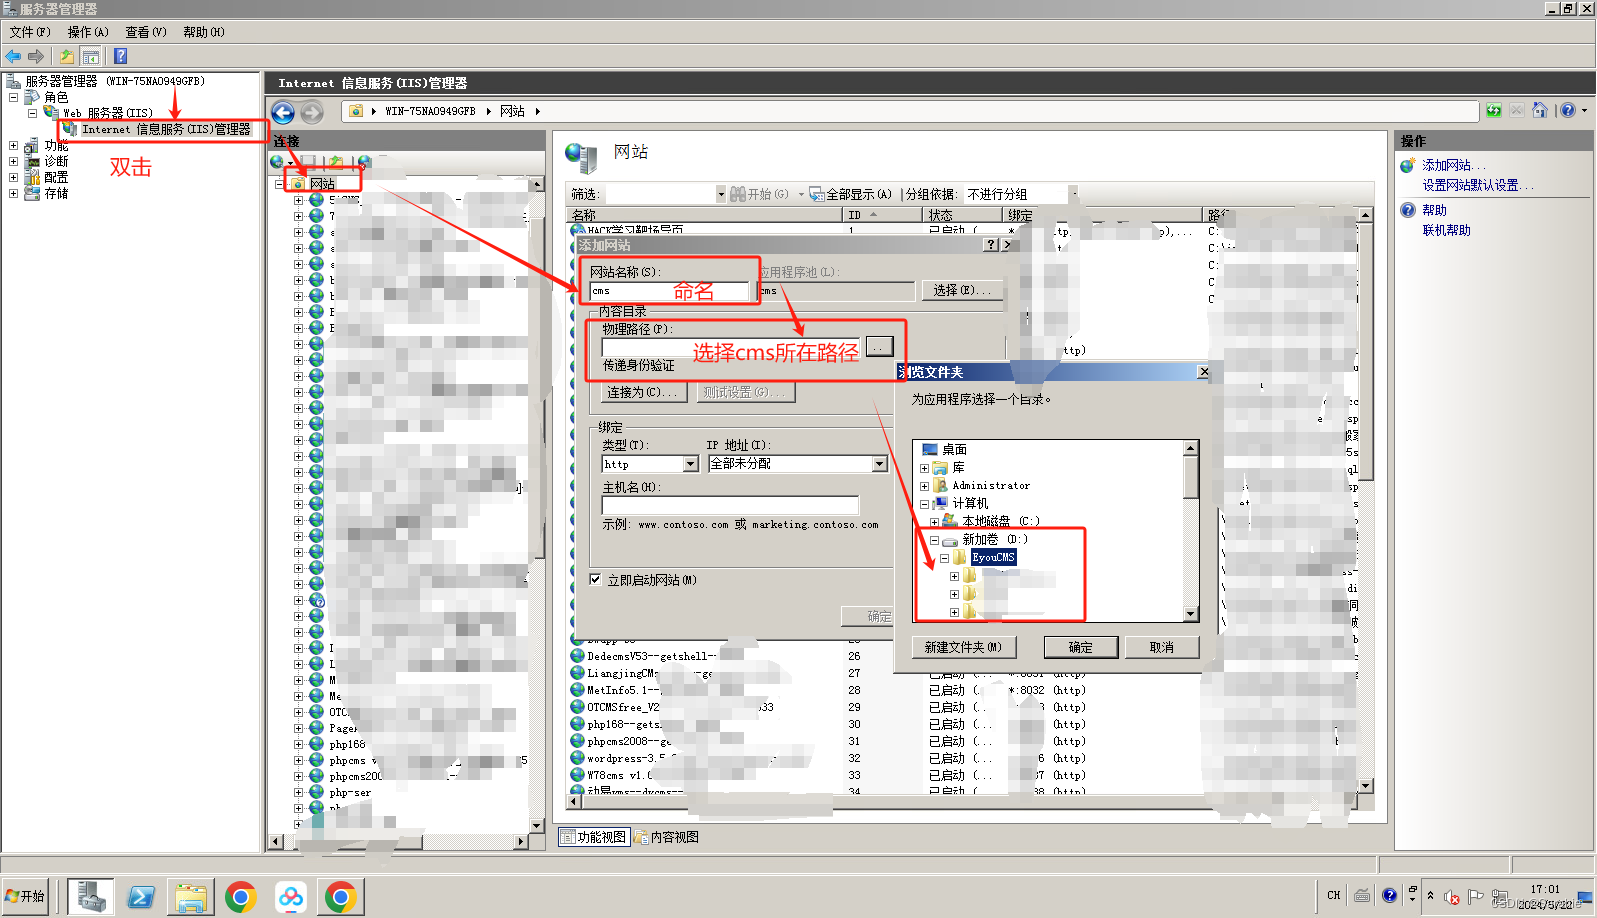The height and width of the screenshot is (918, 1597).
Task: Expand the 库 node in folder browser
Action: [x=924, y=468]
